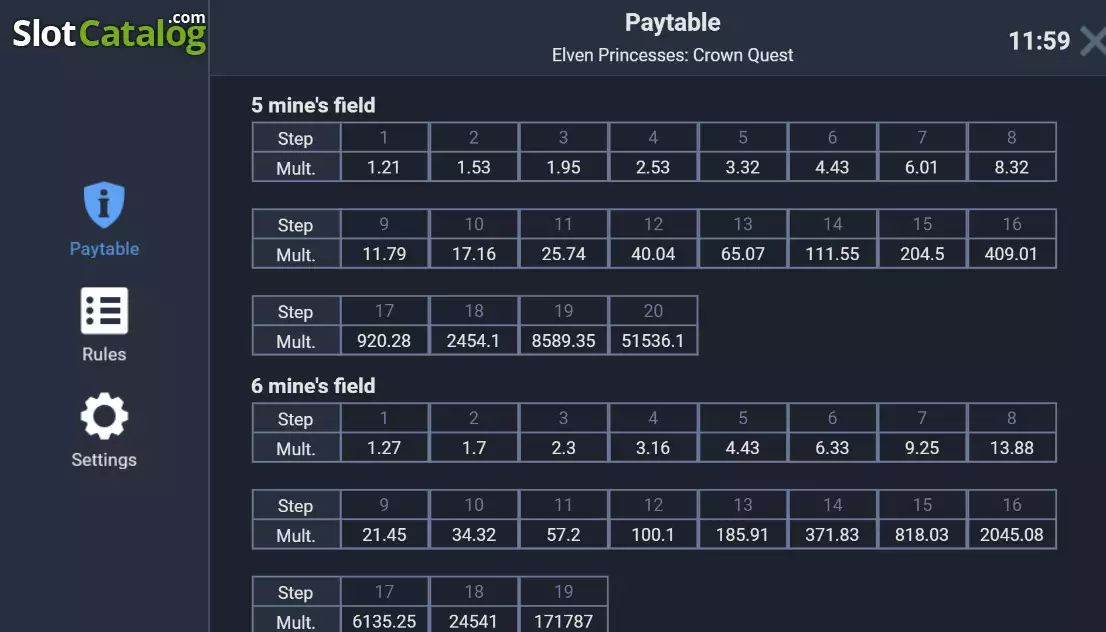Open the Settings gear icon
The height and width of the screenshot is (632, 1106).
click(x=104, y=415)
